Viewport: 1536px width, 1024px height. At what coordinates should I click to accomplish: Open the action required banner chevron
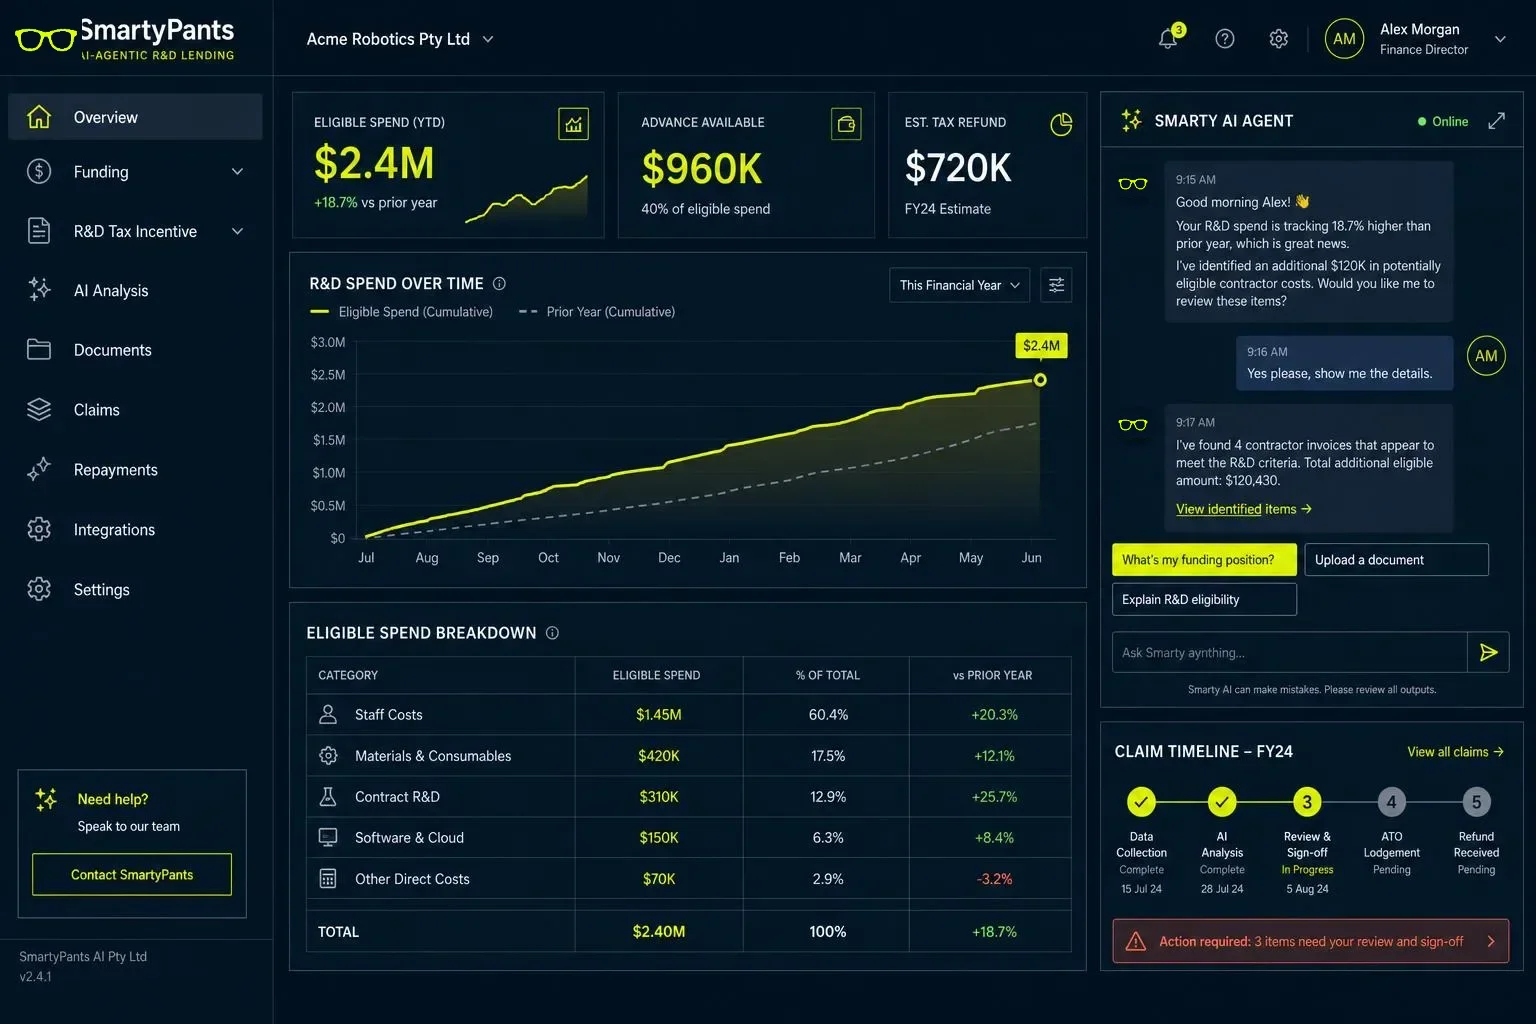tap(1490, 941)
